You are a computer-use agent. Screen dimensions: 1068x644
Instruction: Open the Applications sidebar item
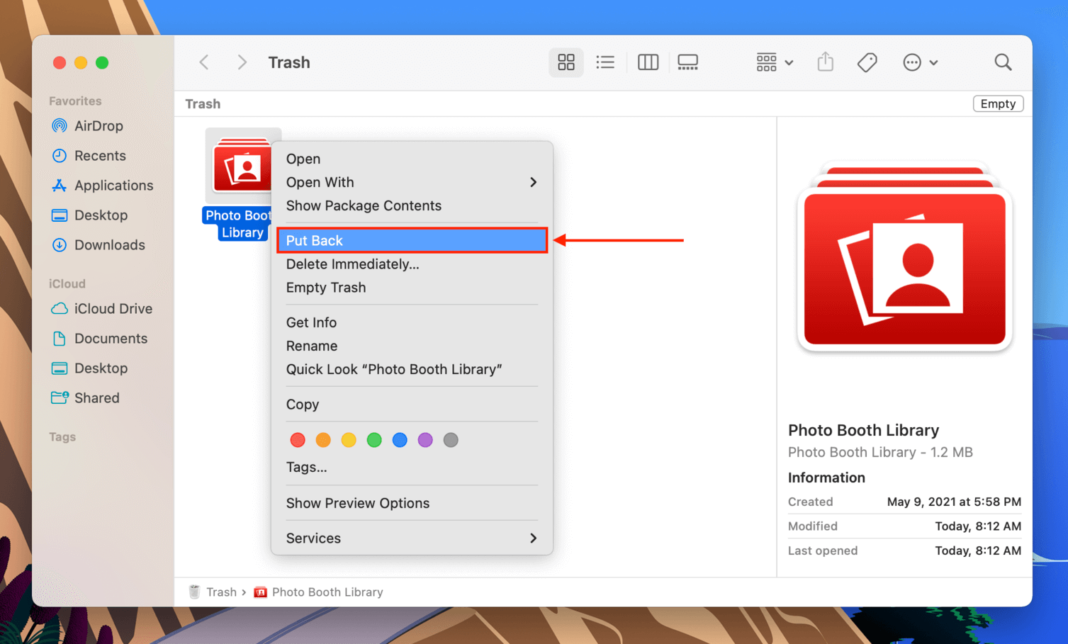click(112, 185)
